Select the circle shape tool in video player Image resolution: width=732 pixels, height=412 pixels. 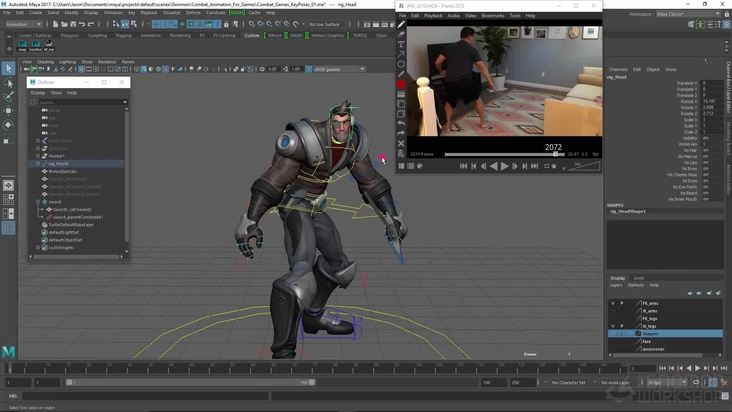pyautogui.click(x=401, y=64)
